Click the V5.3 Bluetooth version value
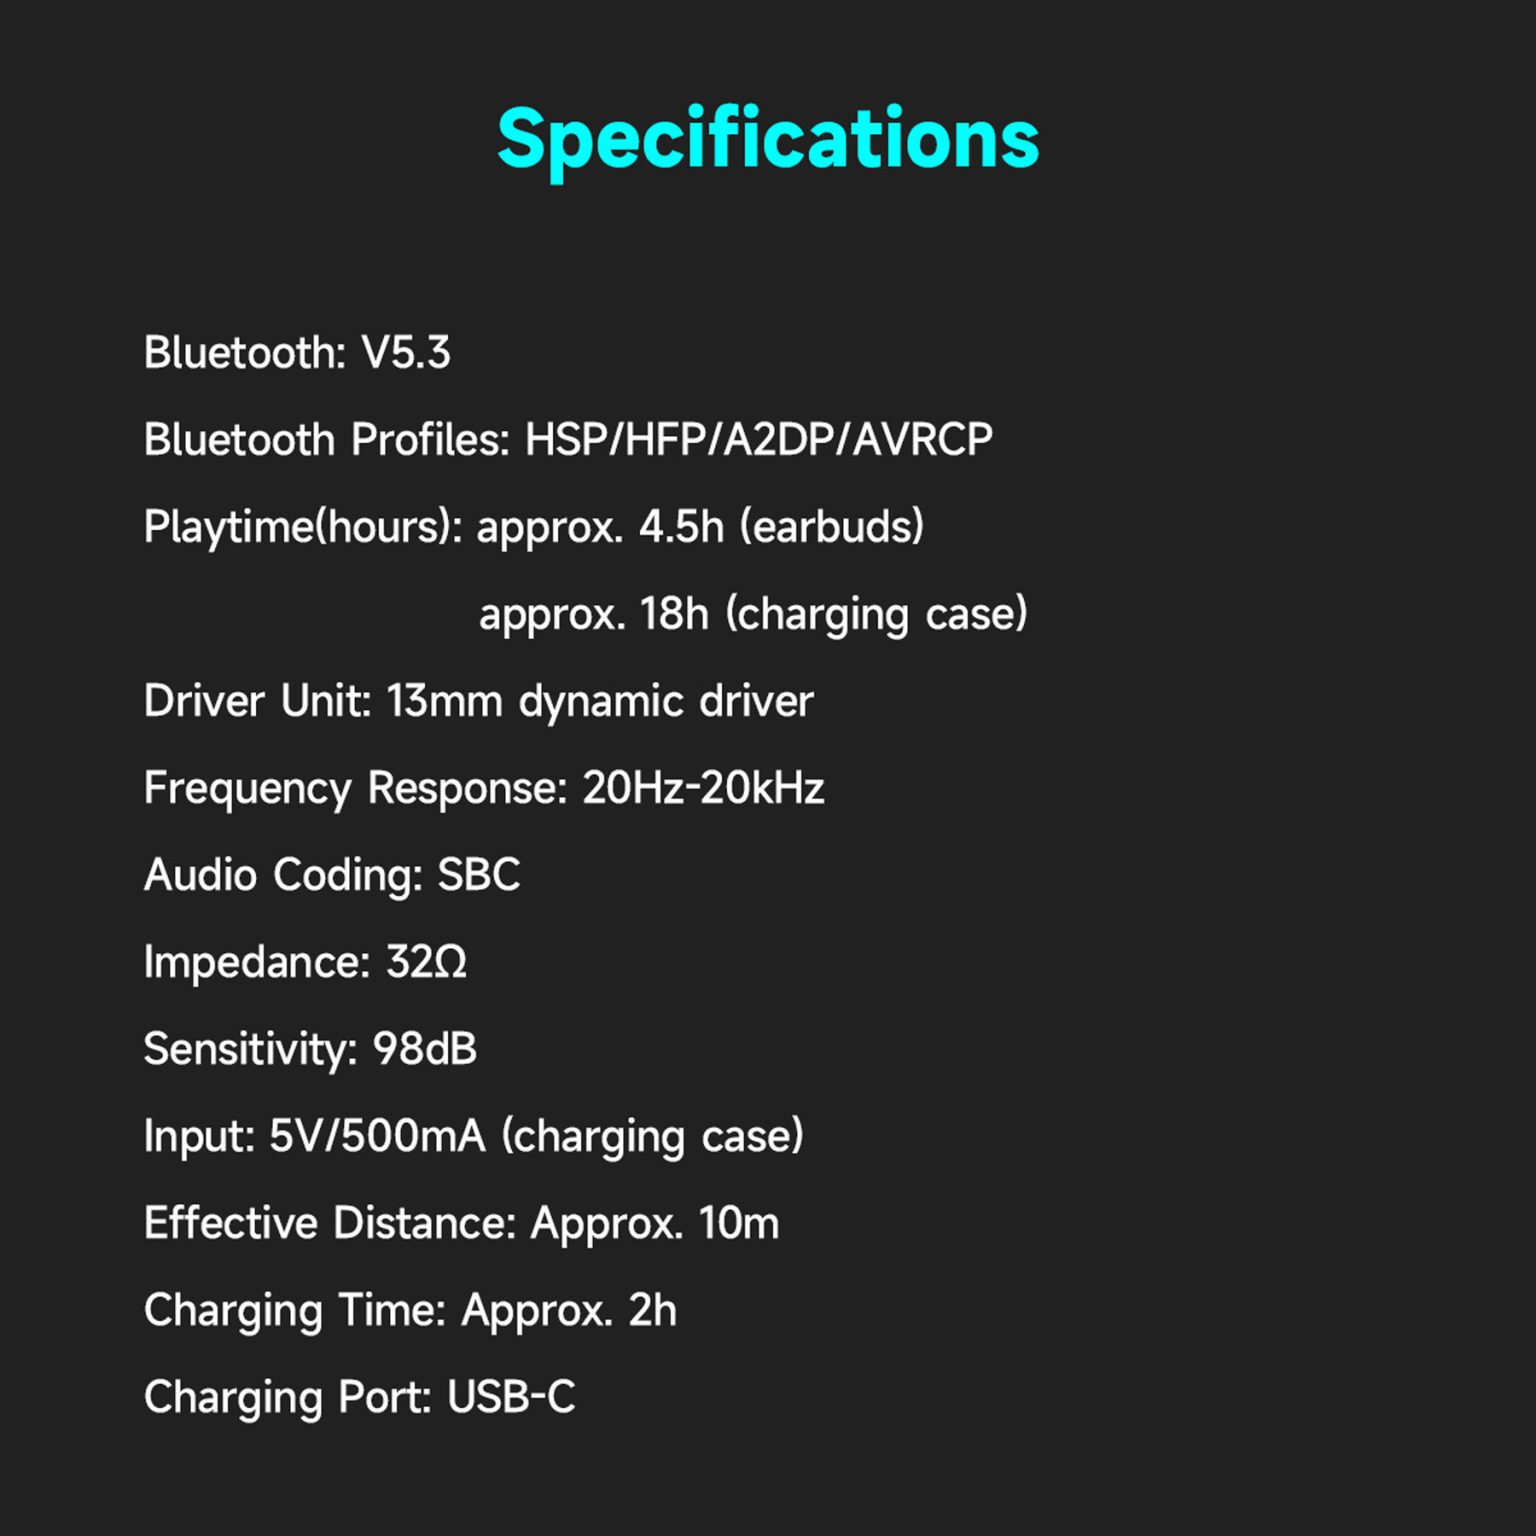This screenshot has width=1536, height=1536. click(x=406, y=353)
